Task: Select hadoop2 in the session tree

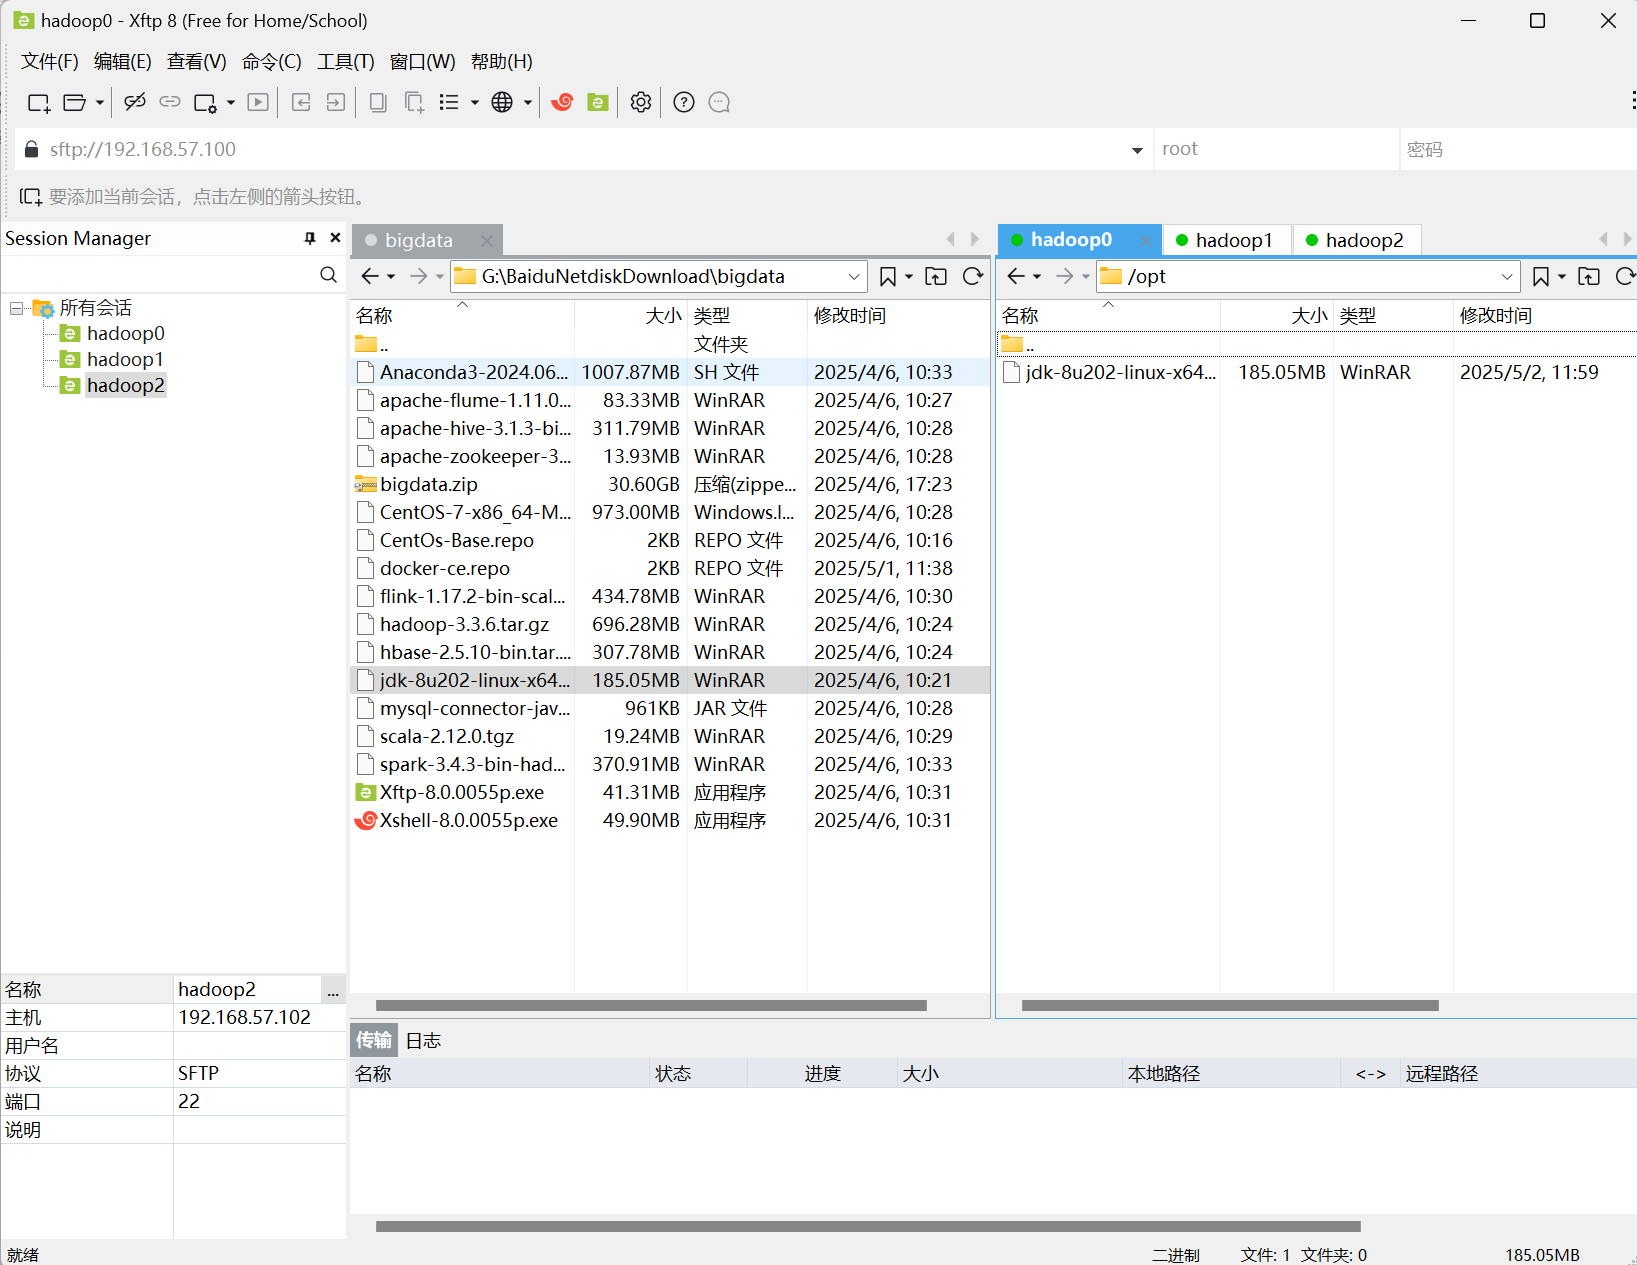Action: [125, 385]
